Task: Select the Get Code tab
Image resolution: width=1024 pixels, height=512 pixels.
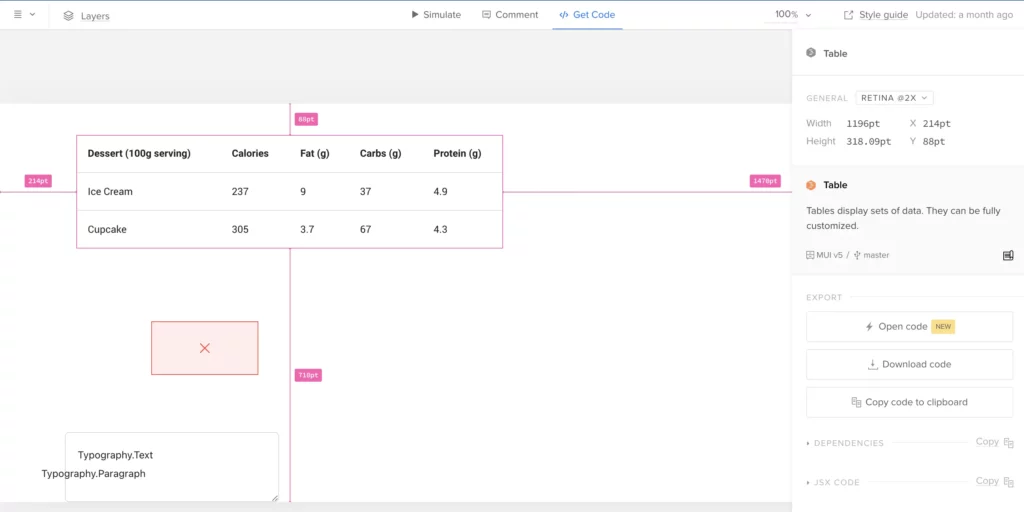Action: tap(587, 15)
